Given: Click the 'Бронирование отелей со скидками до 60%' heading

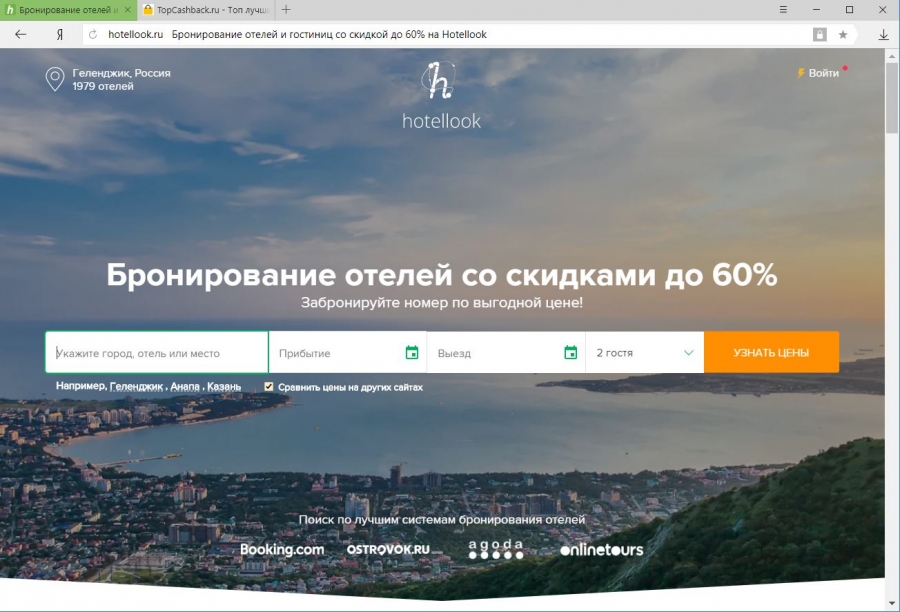Looking at the screenshot, I should (441, 275).
